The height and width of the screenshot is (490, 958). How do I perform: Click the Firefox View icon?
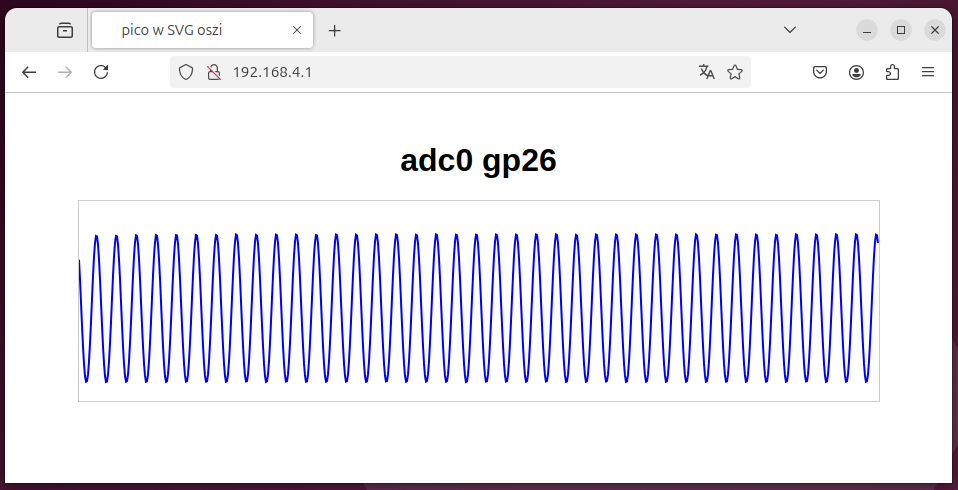point(65,30)
